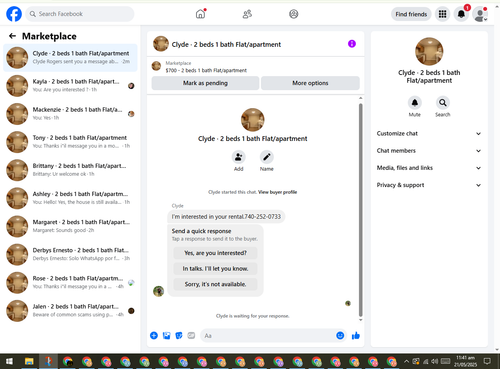Open the notifications bell in the top bar
The image size is (500, 369).
click(x=461, y=14)
